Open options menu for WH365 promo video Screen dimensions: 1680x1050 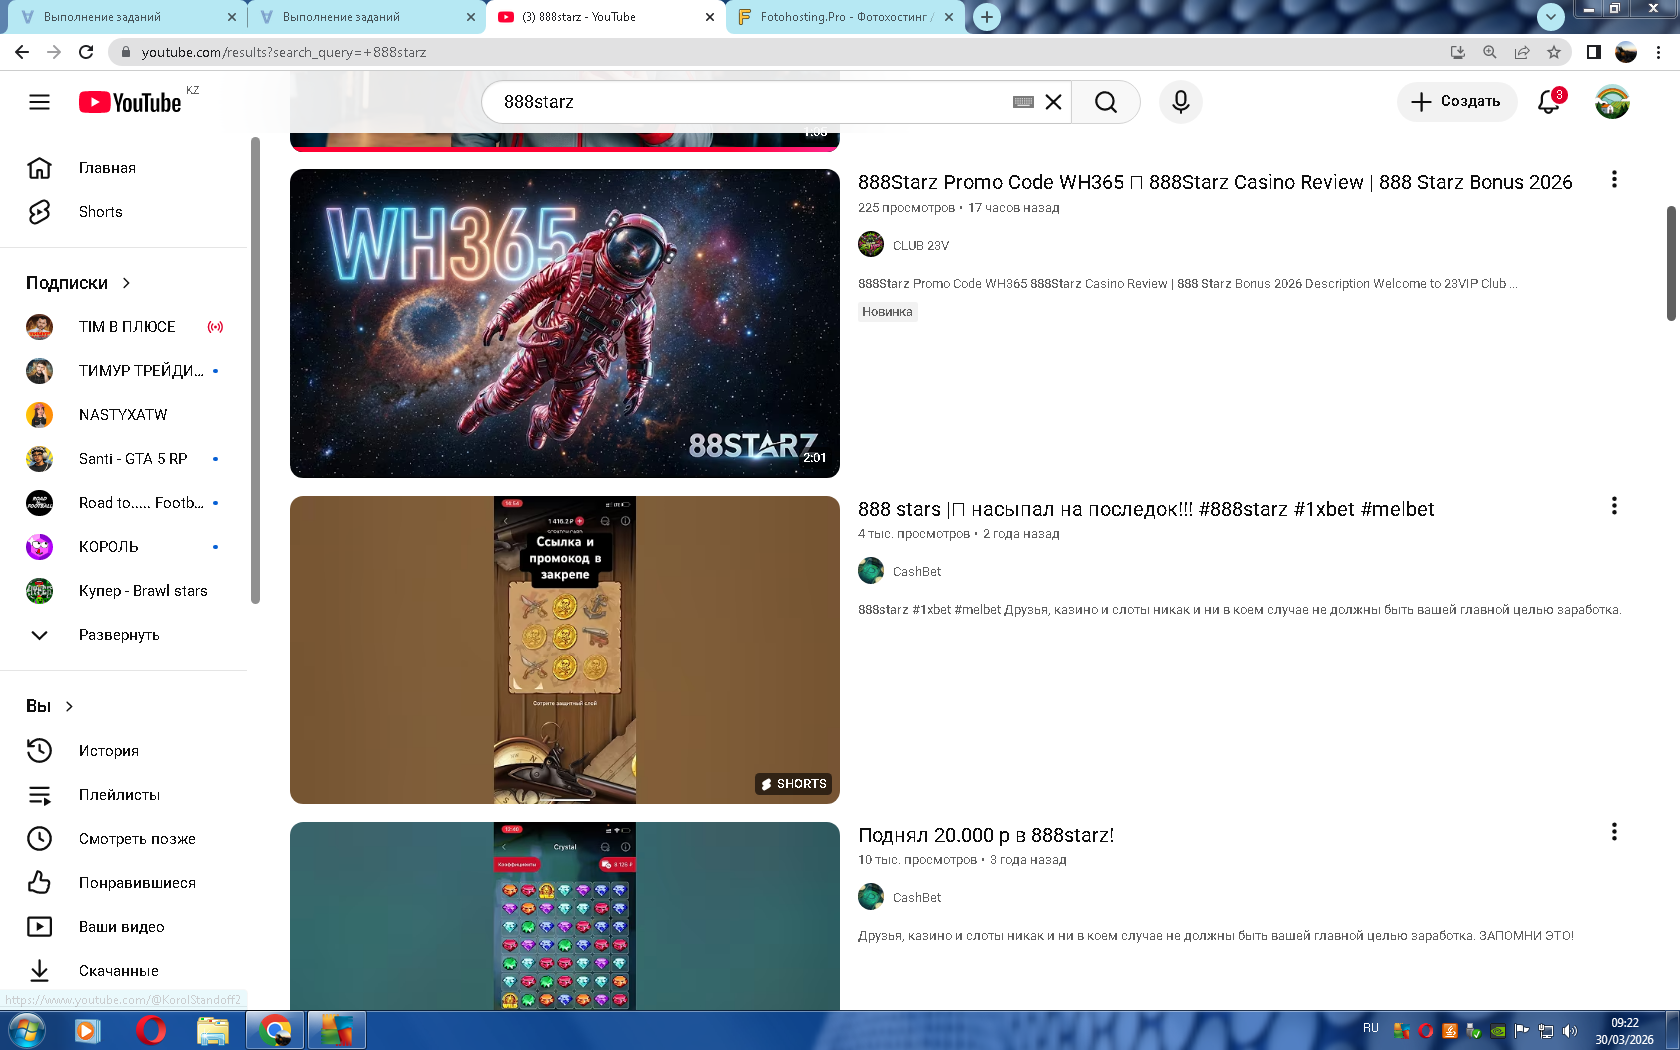(1614, 180)
